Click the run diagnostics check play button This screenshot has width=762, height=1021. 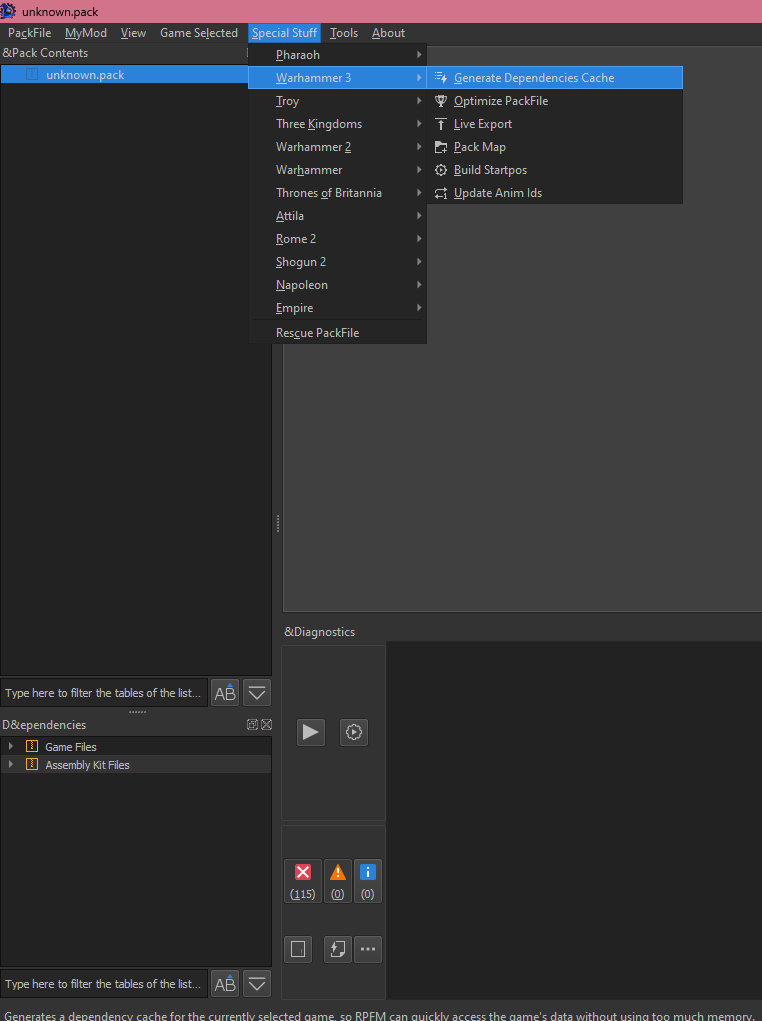click(x=311, y=732)
